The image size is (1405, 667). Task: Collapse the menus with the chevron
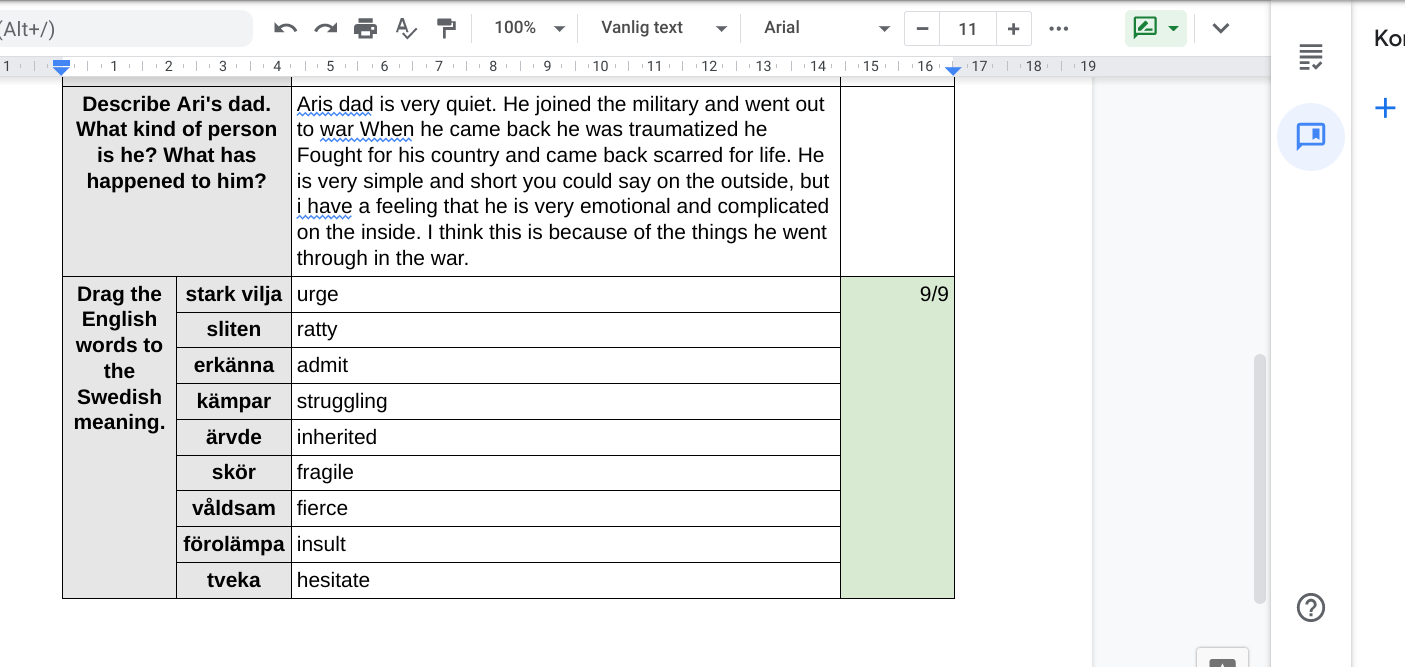point(1221,28)
